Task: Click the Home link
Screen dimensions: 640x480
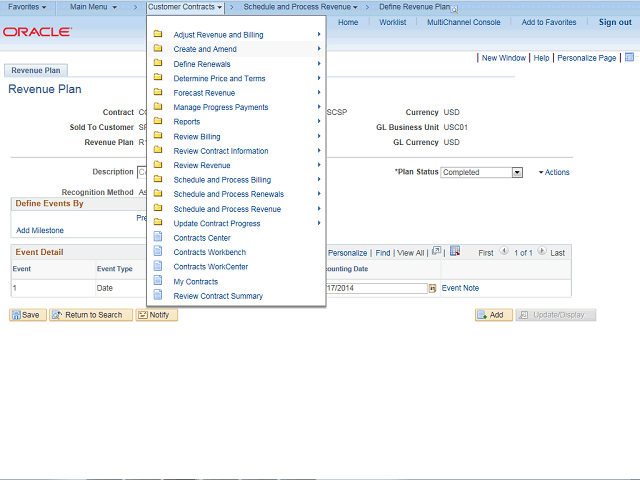Action: (348, 22)
